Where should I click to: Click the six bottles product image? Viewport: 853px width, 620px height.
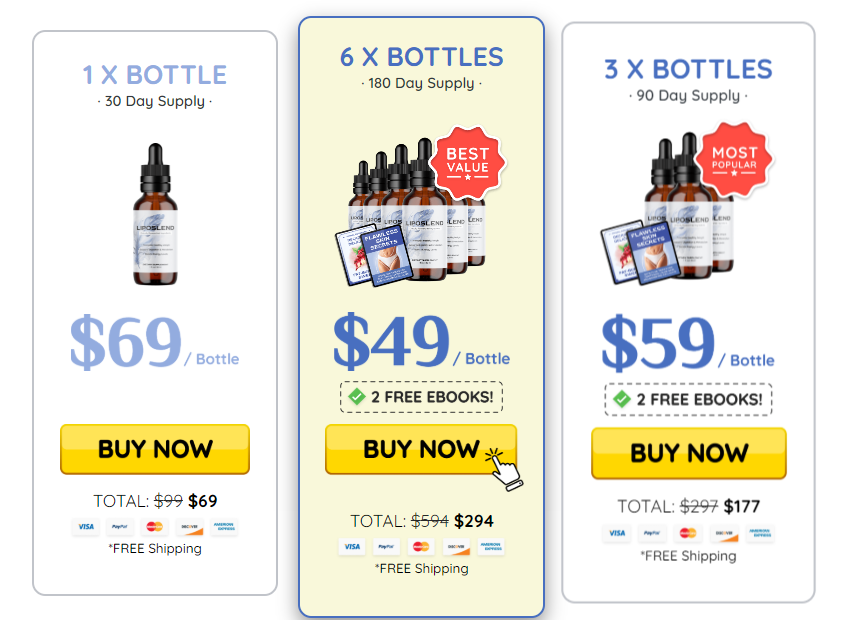tap(411, 212)
